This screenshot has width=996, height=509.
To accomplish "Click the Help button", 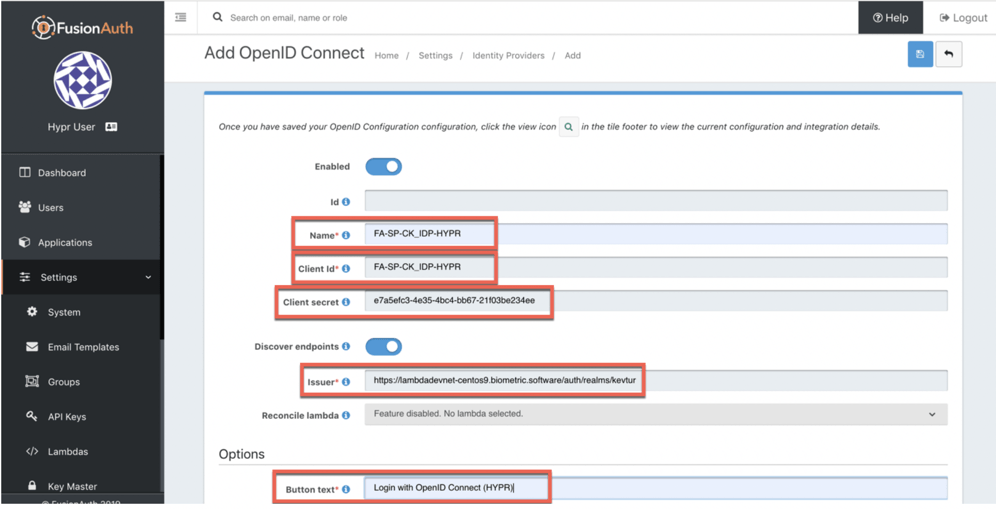I will [891, 18].
